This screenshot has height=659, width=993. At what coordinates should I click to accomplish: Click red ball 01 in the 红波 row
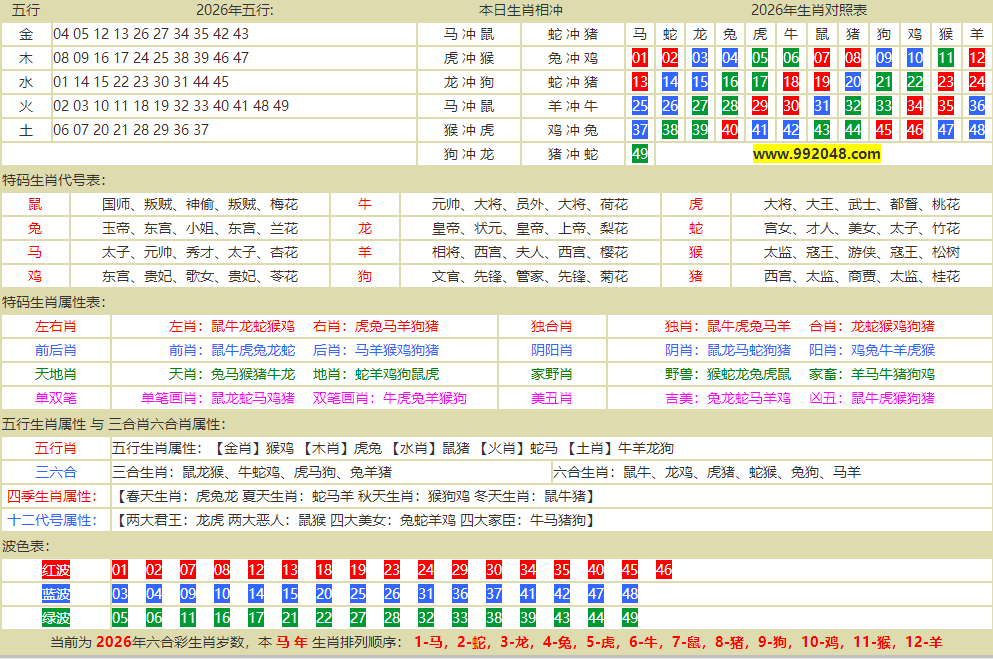point(120,570)
